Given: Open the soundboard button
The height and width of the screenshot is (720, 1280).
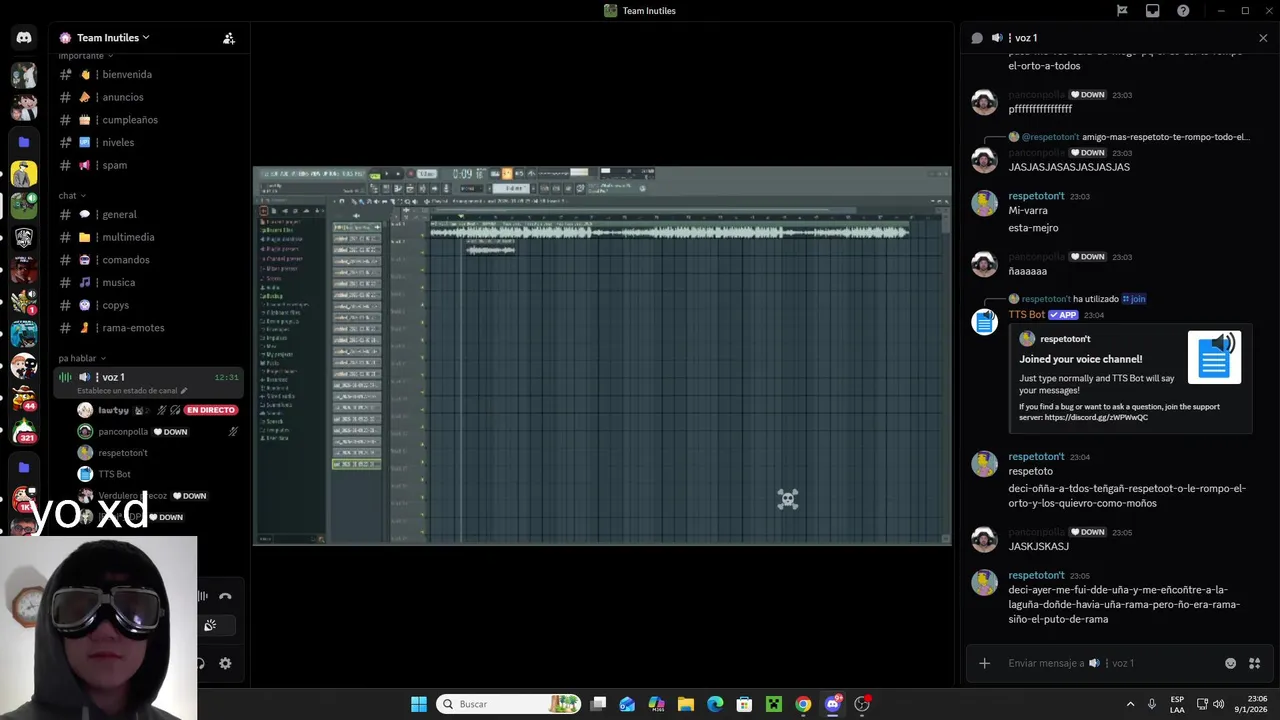Looking at the screenshot, I should [x=210, y=626].
